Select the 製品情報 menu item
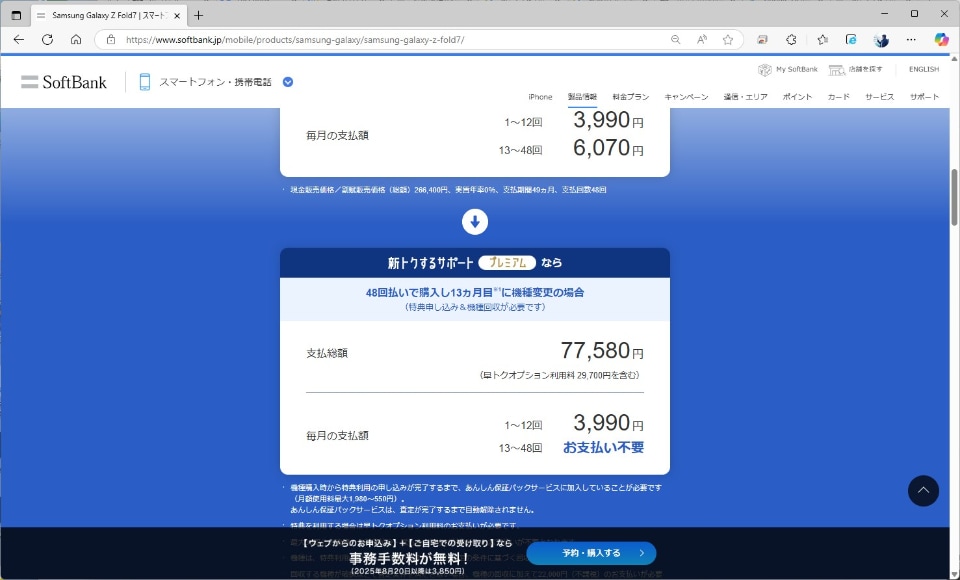 (582, 97)
